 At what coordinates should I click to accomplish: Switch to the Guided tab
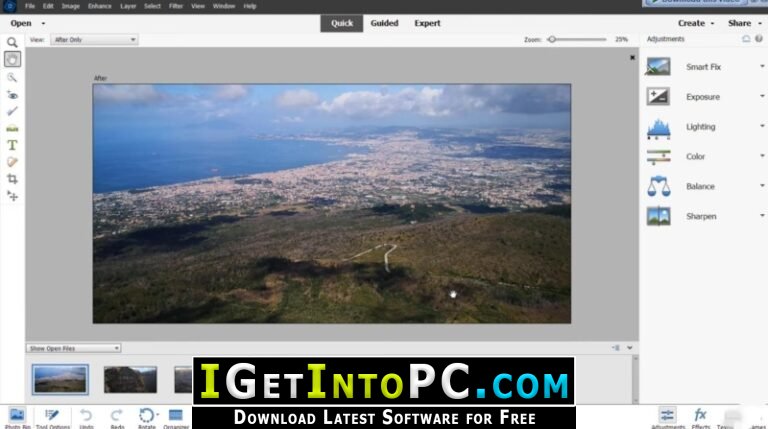coord(384,23)
